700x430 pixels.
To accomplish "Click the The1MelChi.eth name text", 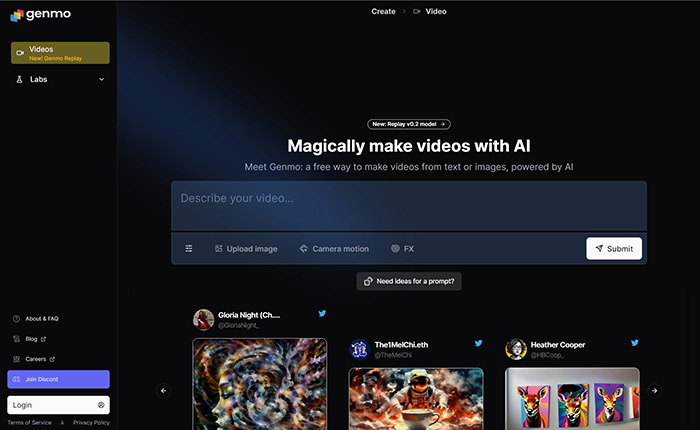I will pos(401,345).
